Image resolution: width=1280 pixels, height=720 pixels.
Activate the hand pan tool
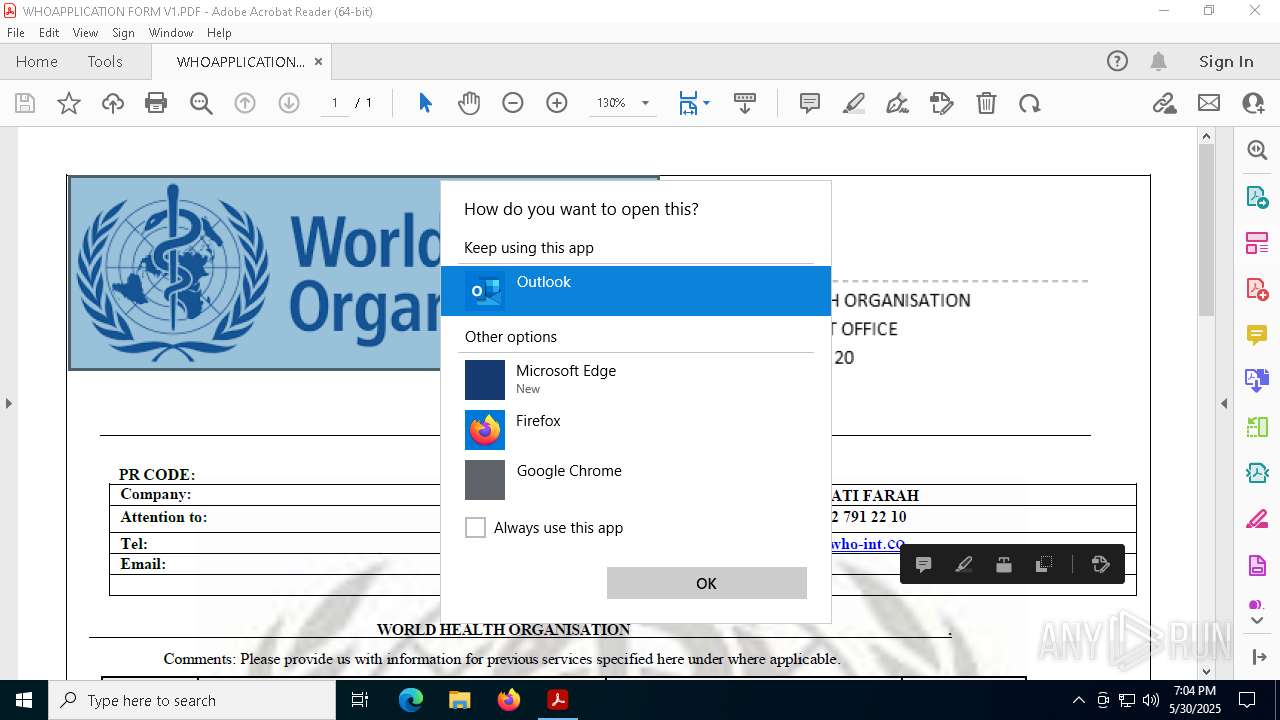[x=469, y=103]
